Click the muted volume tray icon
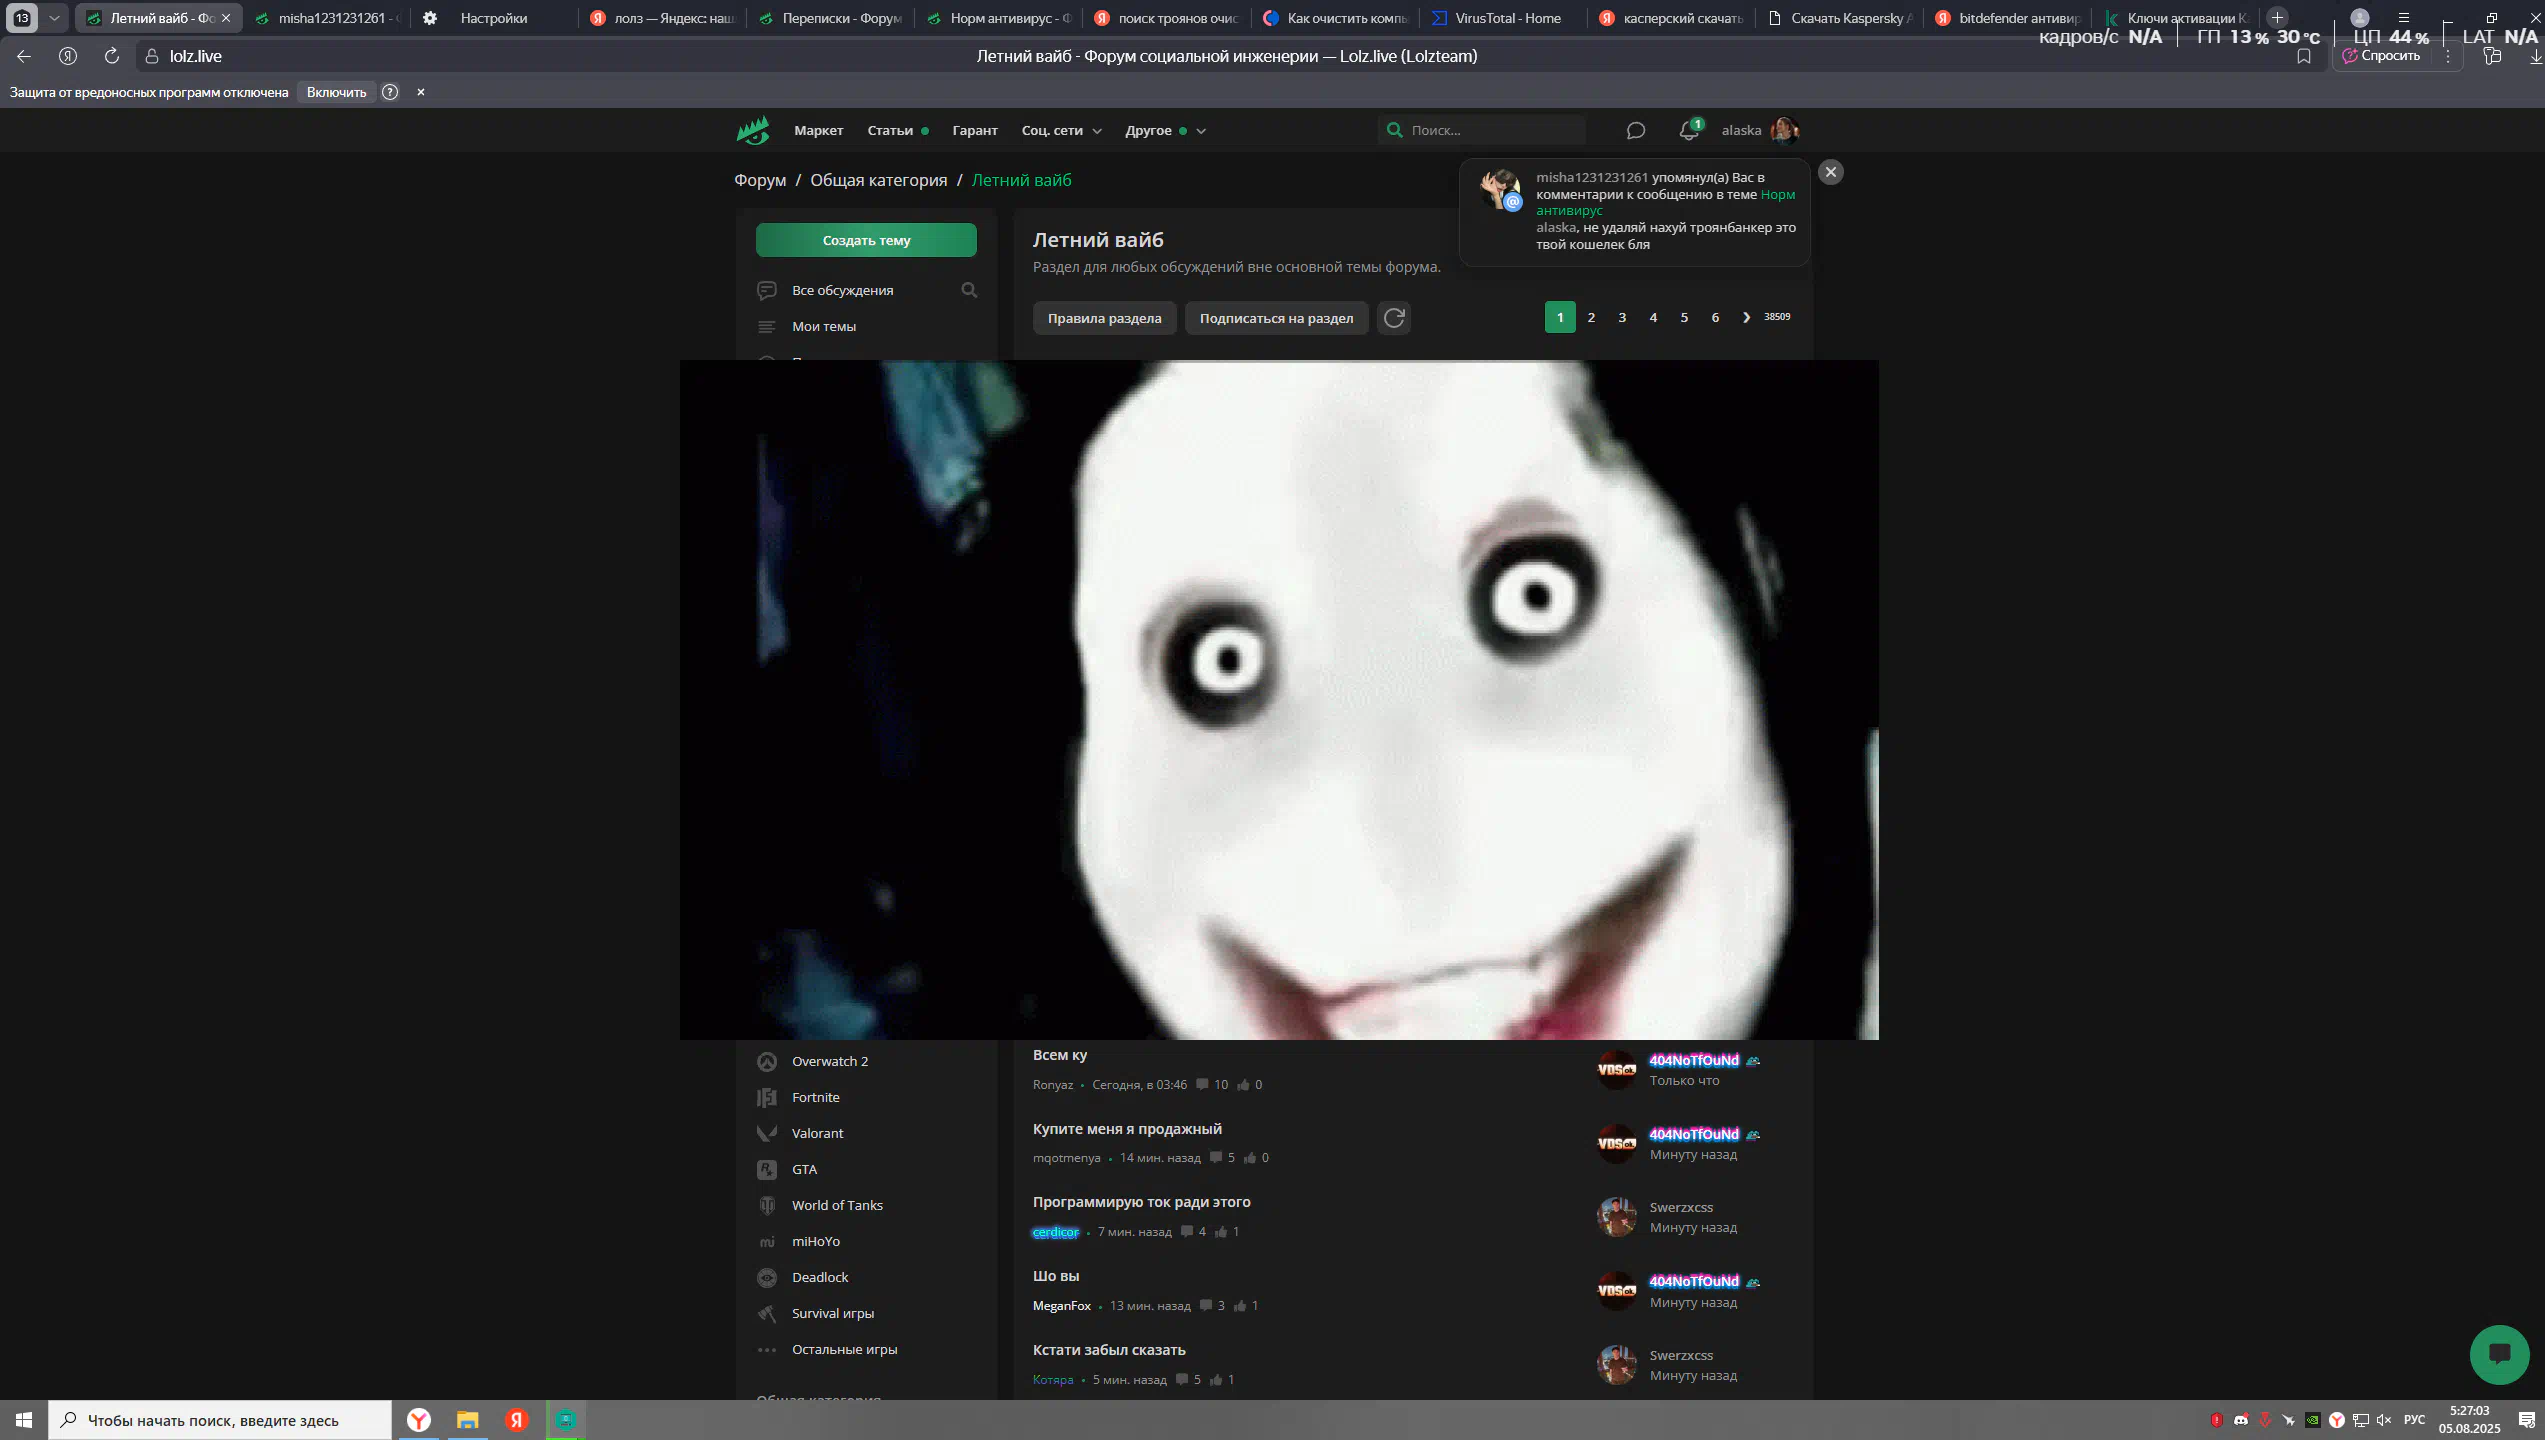Screen dimensions: 2545x1440 click(x=2384, y=1420)
